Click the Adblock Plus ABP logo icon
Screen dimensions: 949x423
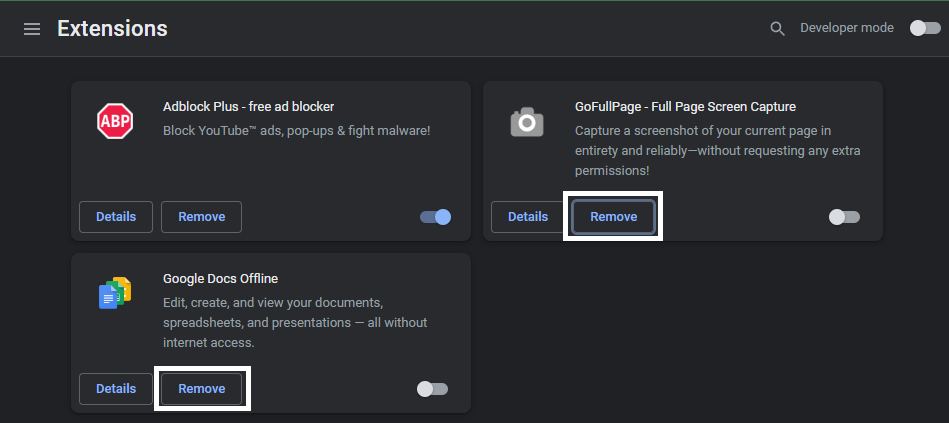coord(115,121)
